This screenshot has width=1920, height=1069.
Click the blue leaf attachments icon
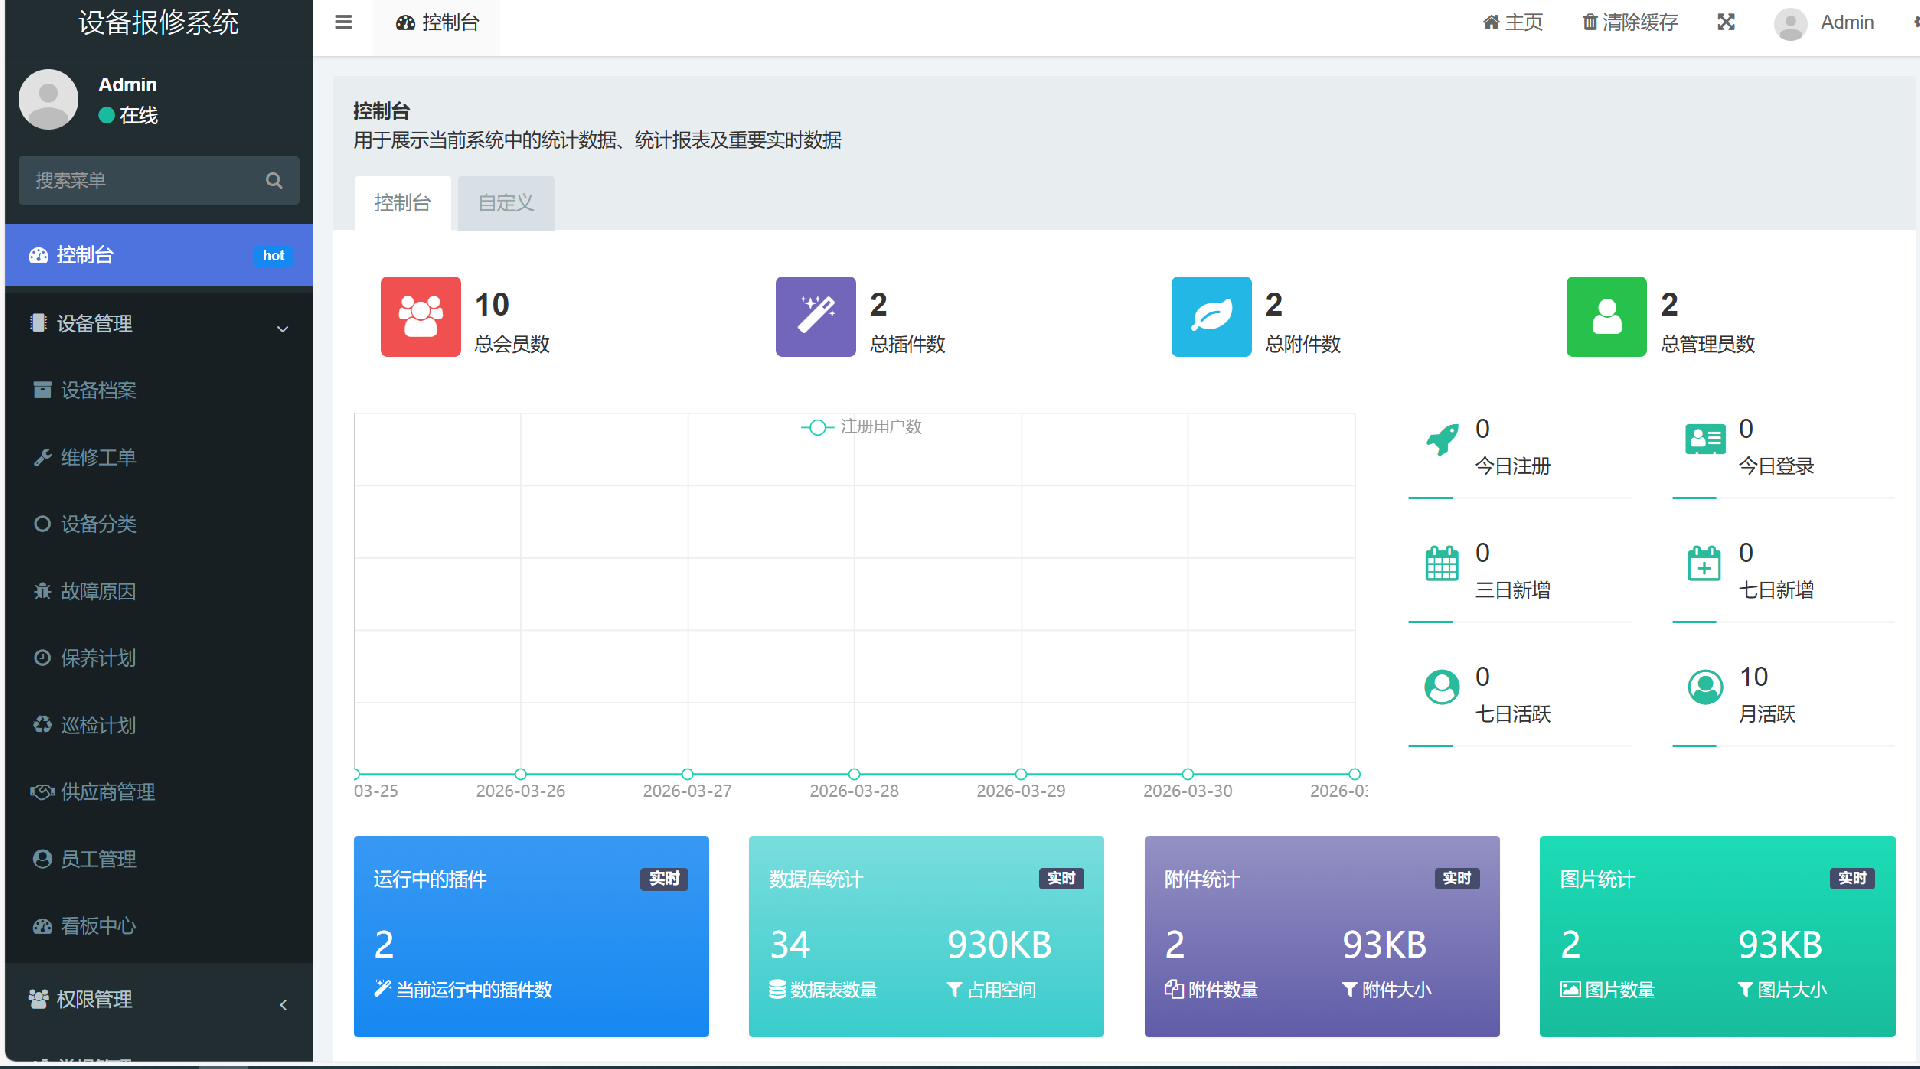[1211, 317]
